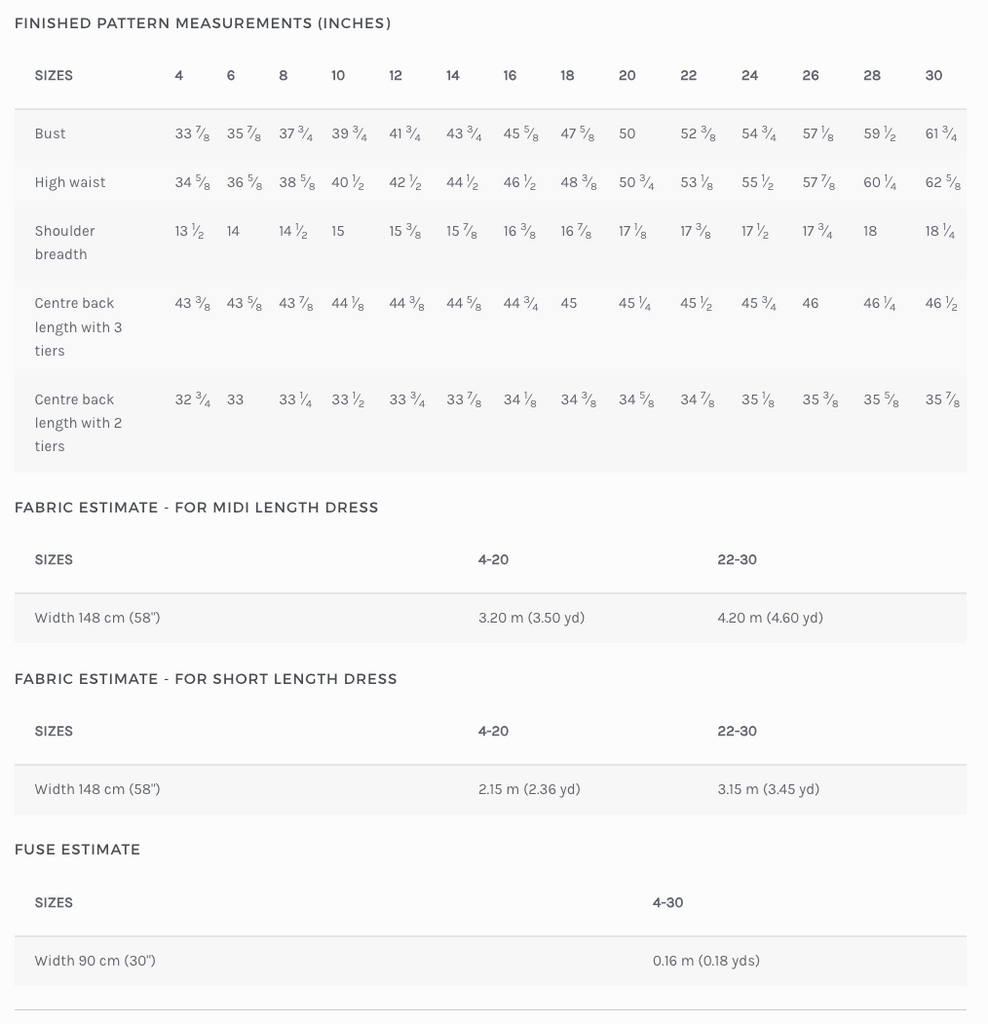Click Centre back length with 2 tiers
This screenshot has width=988, height=1024.
pyautogui.click(x=78, y=423)
